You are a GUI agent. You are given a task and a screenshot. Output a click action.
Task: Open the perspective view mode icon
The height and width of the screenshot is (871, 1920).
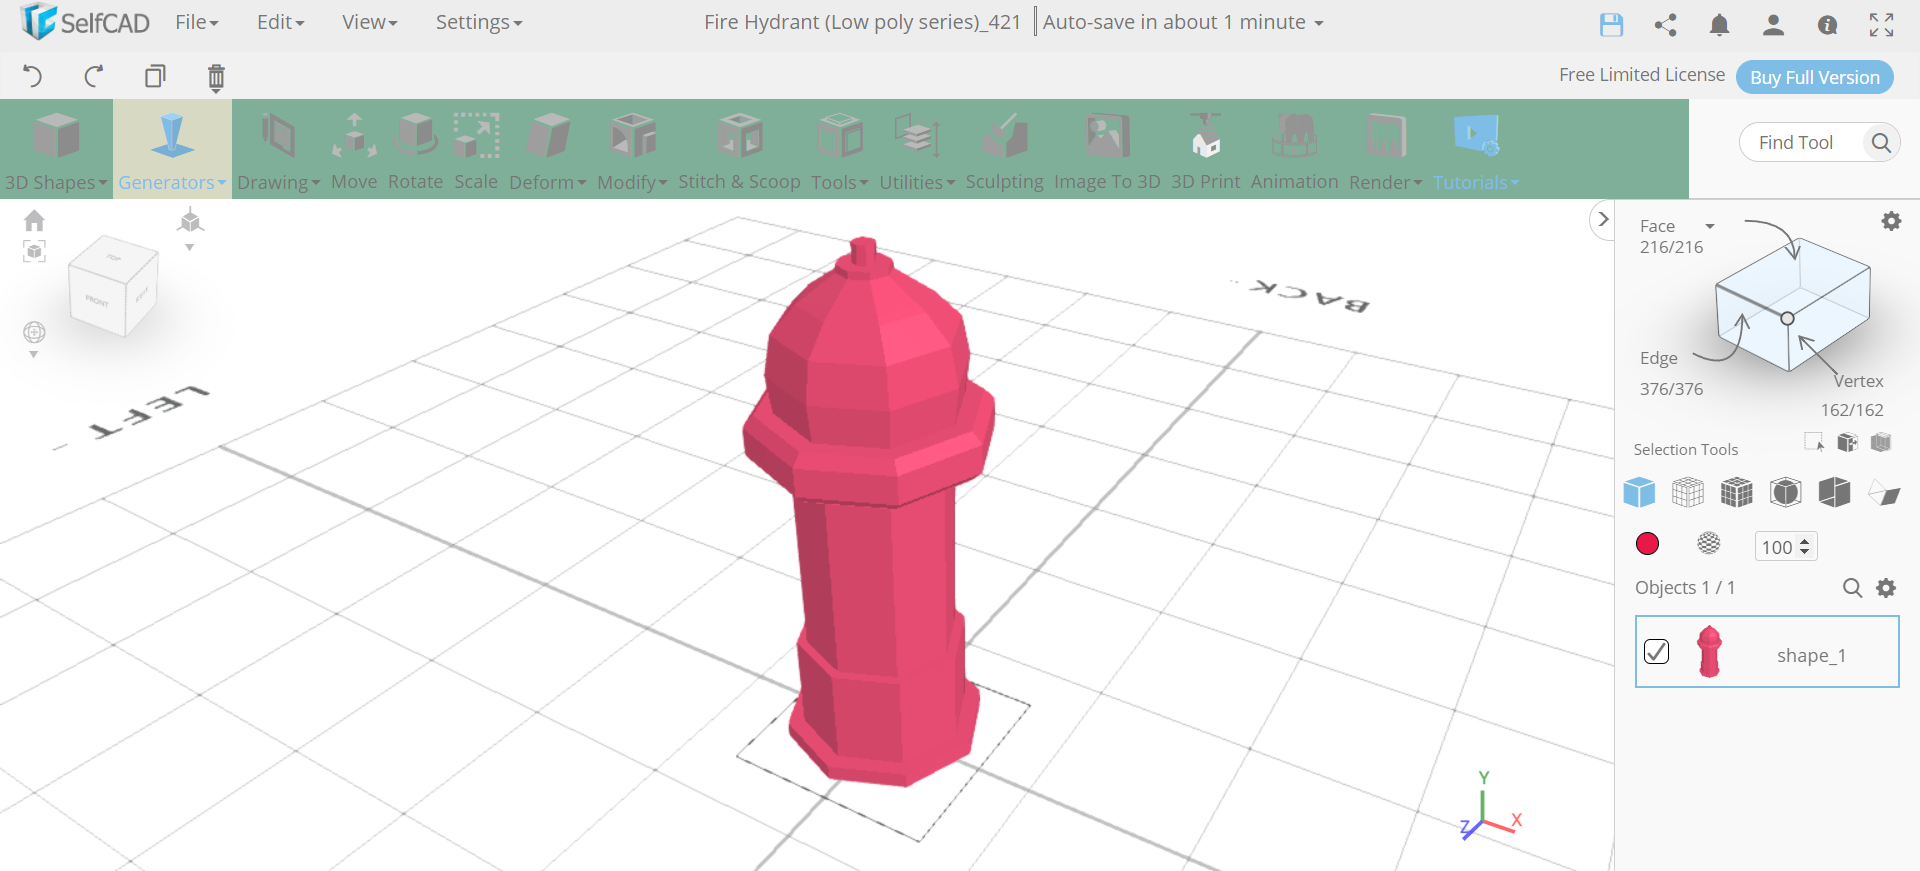point(190,221)
